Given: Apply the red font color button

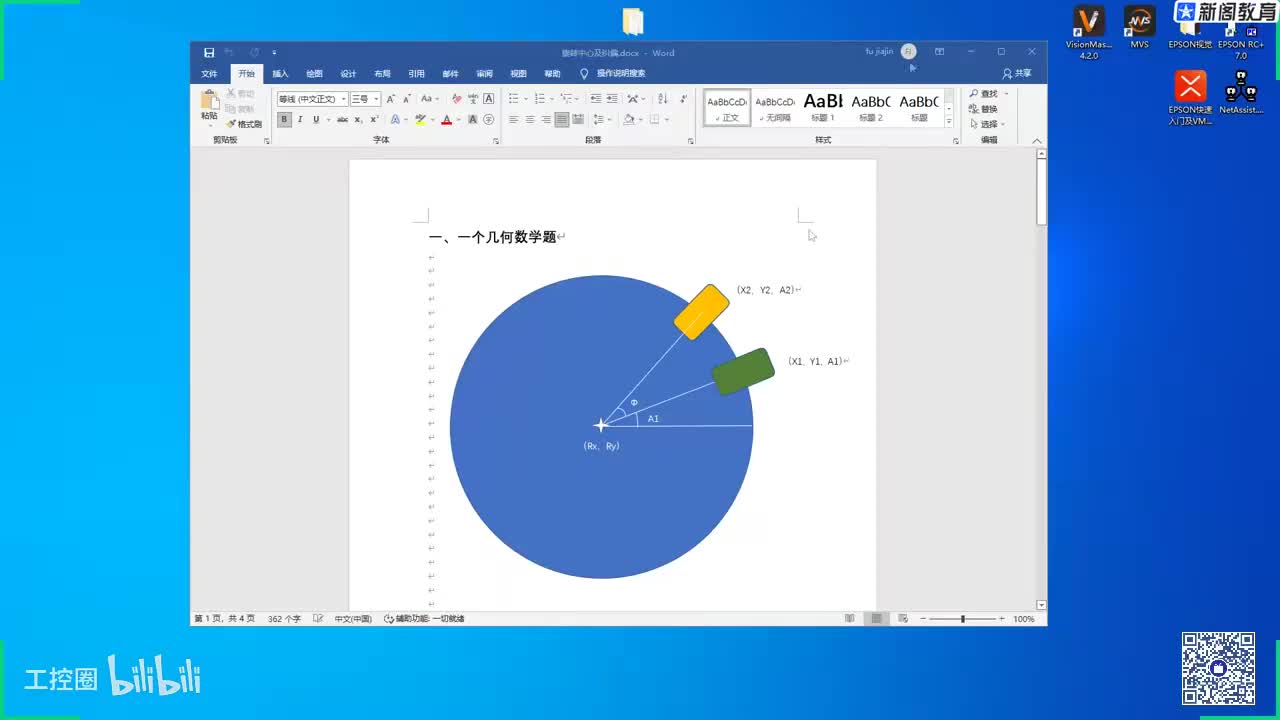Looking at the screenshot, I should click(446, 119).
